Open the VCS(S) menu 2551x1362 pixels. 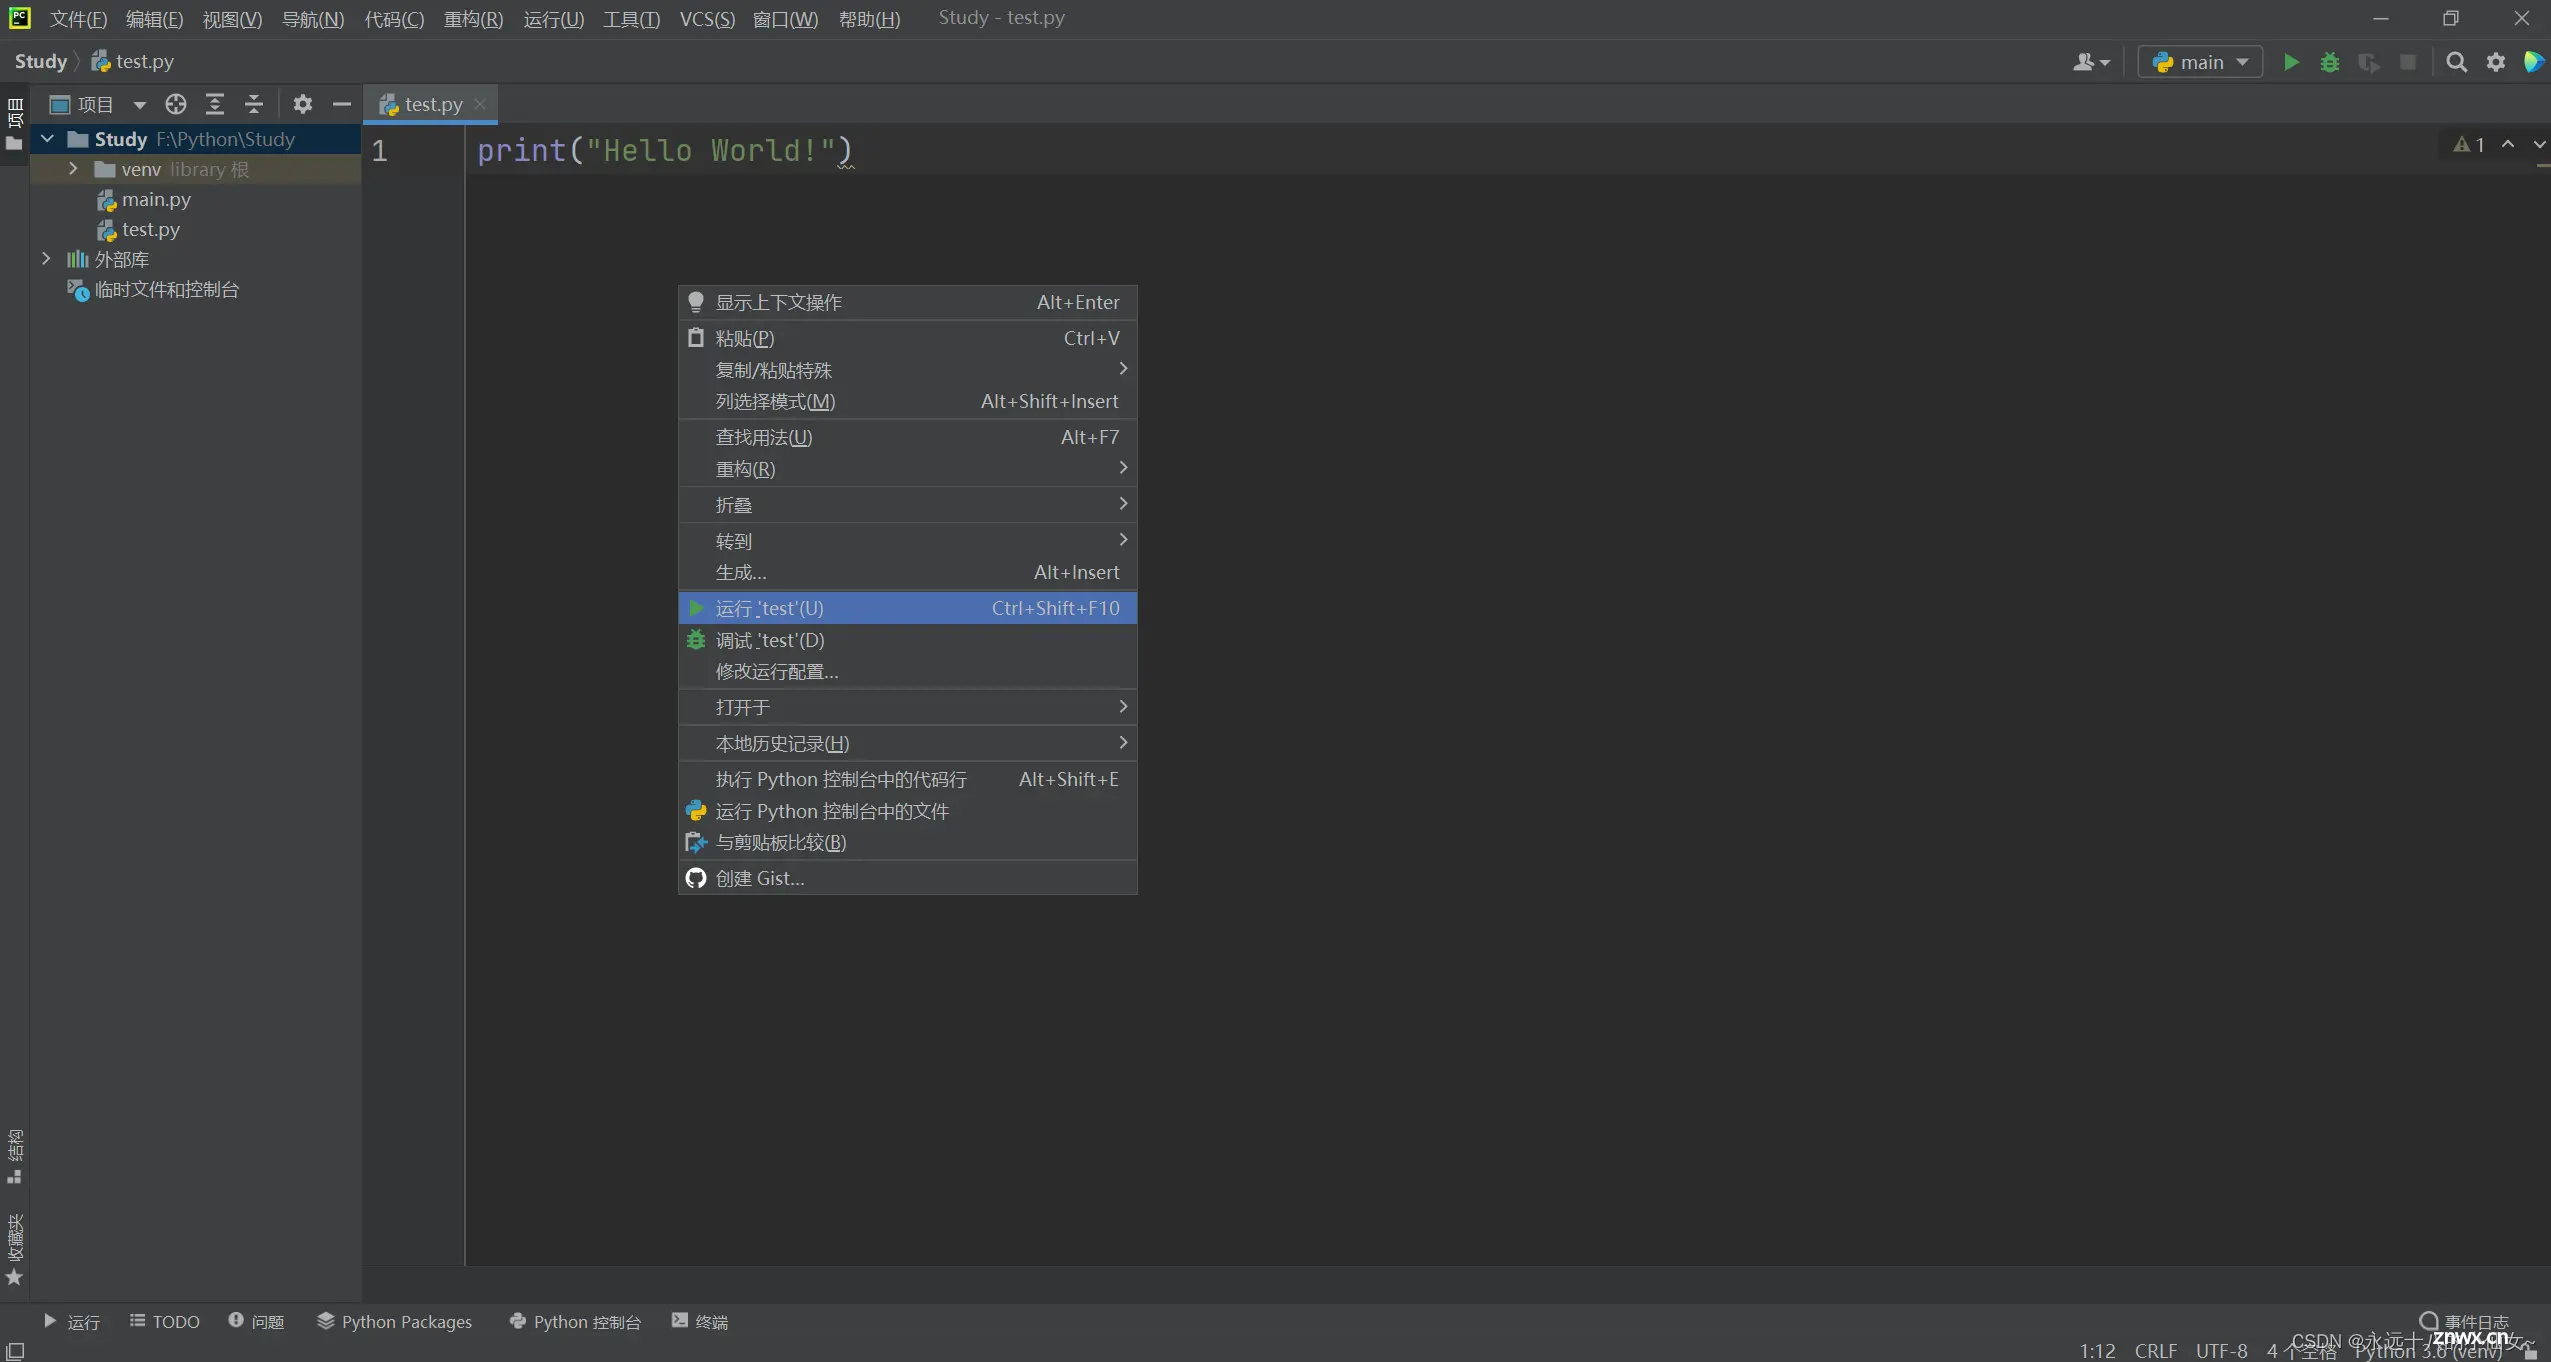click(707, 19)
